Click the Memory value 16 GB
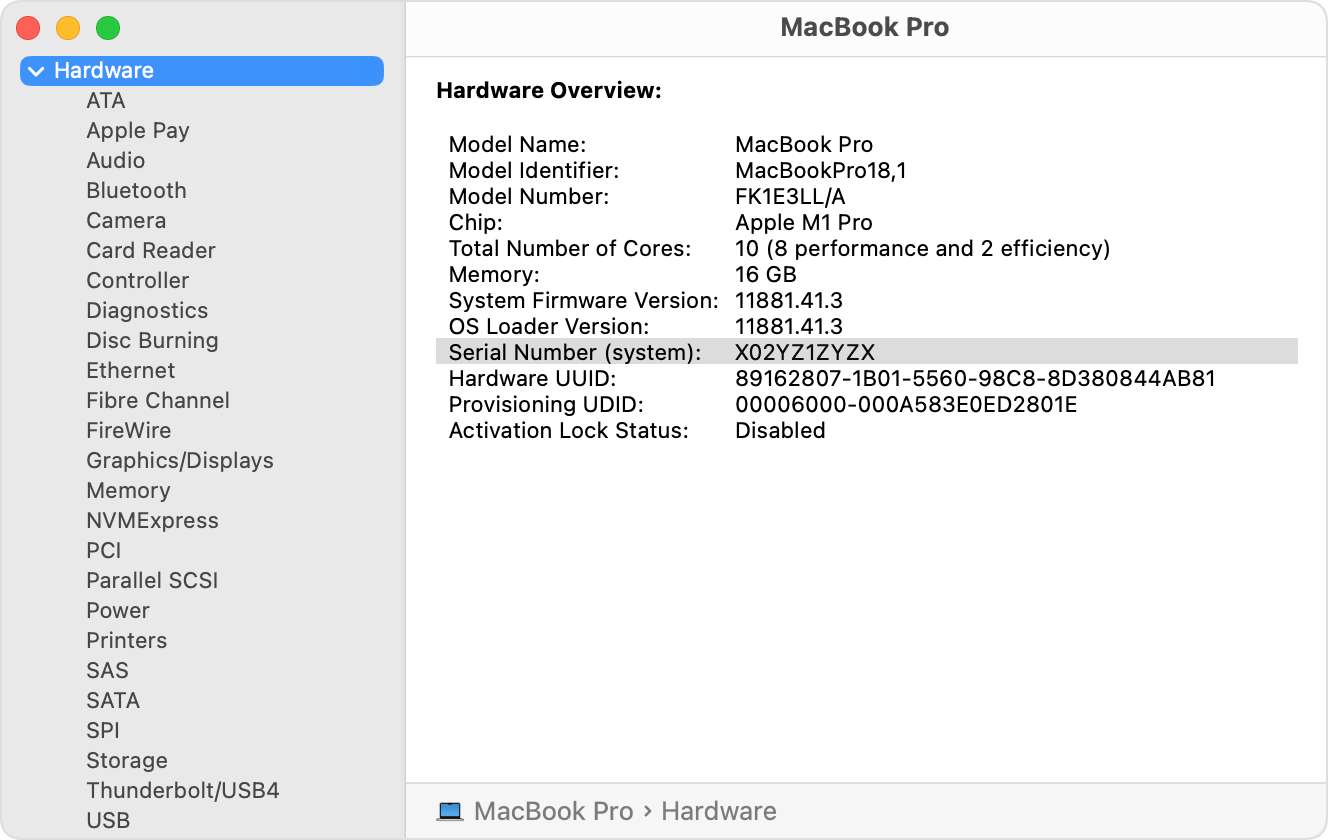The width and height of the screenshot is (1328, 840). pos(766,274)
